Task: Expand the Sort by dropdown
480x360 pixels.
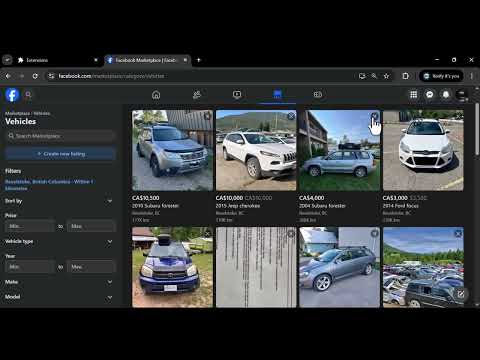Action: click(x=59, y=201)
